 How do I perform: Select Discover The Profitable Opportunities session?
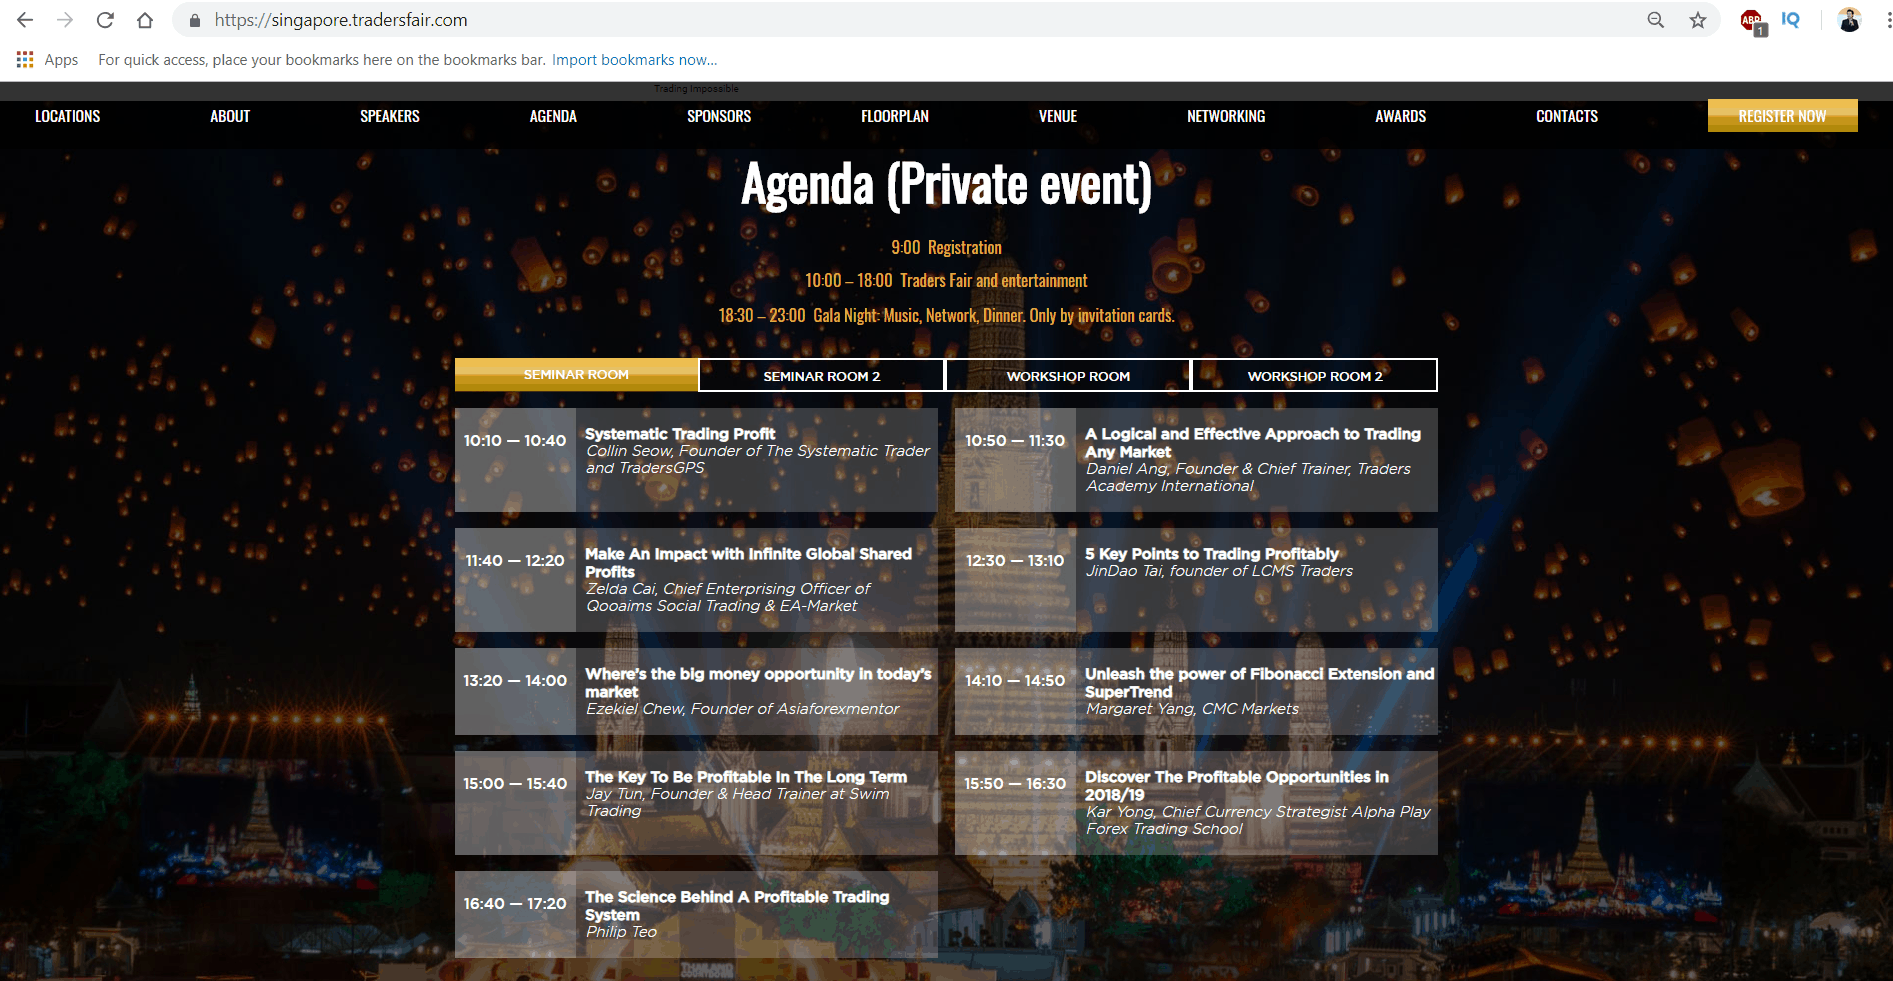pos(1237,785)
